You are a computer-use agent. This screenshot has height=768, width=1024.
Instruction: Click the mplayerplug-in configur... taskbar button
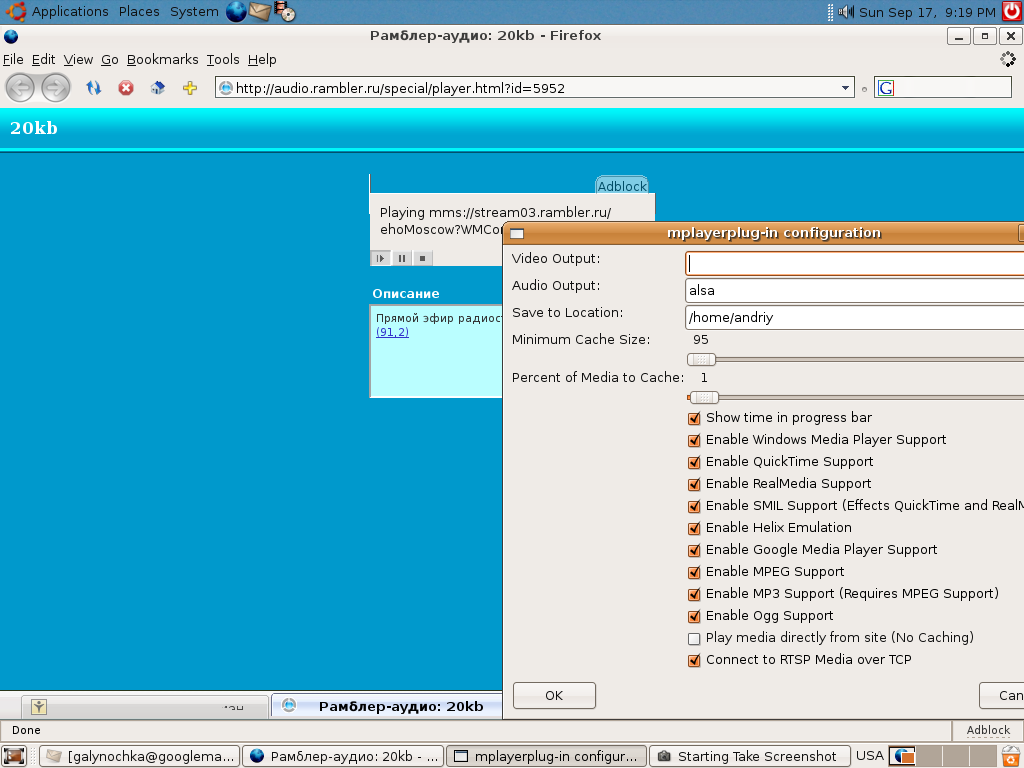pyautogui.click(x=547, y=756)
